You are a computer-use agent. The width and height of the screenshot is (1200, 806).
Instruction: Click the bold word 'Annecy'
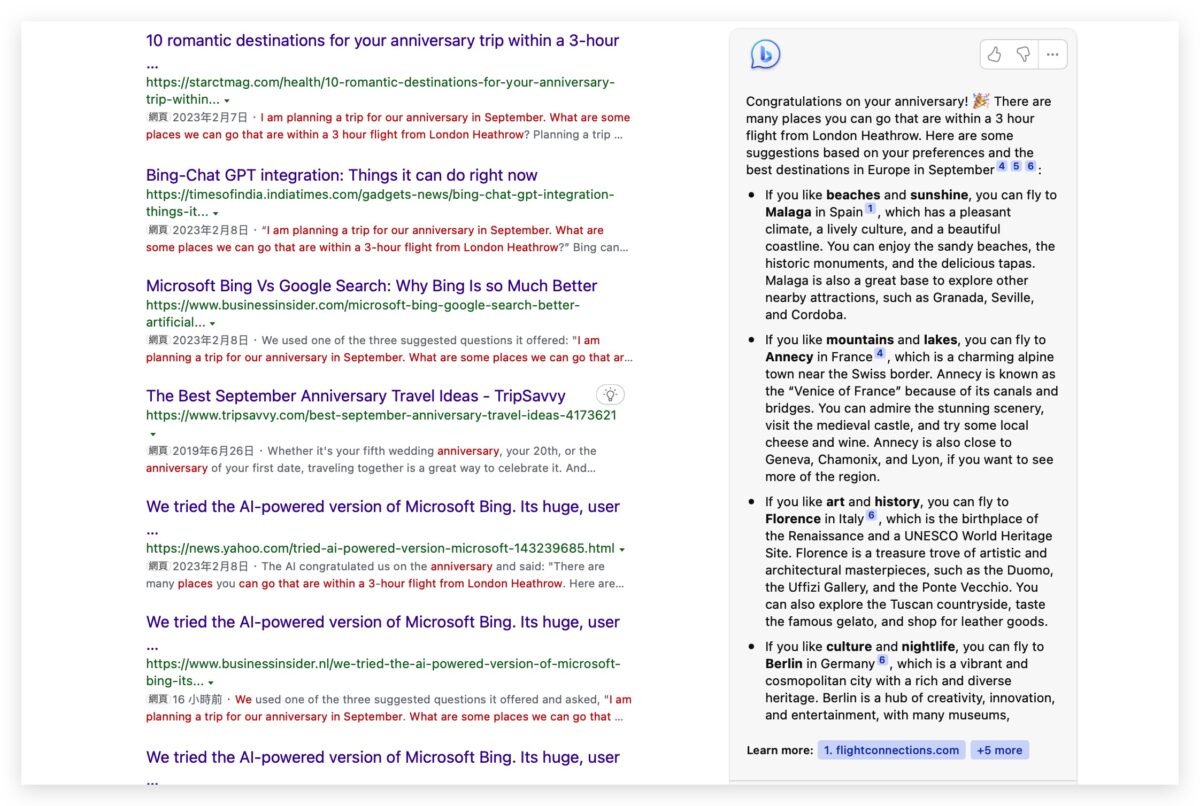tap(789, 357)
